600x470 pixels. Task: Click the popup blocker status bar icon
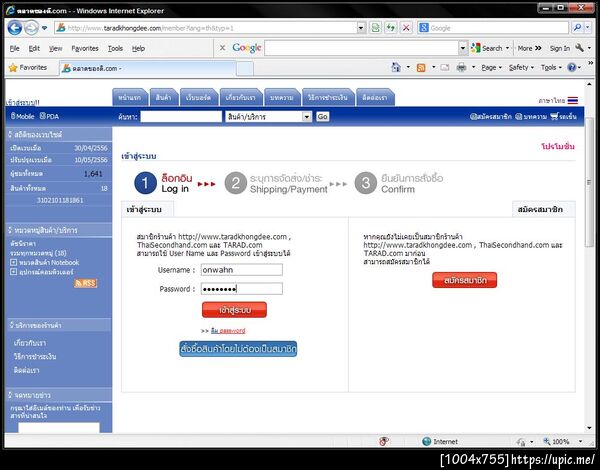pos(384,441)
